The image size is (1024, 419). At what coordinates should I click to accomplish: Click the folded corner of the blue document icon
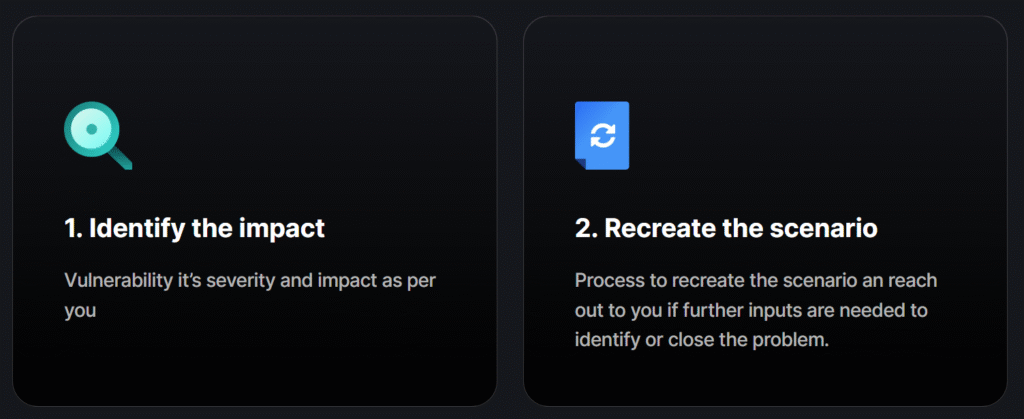[582, 163]
